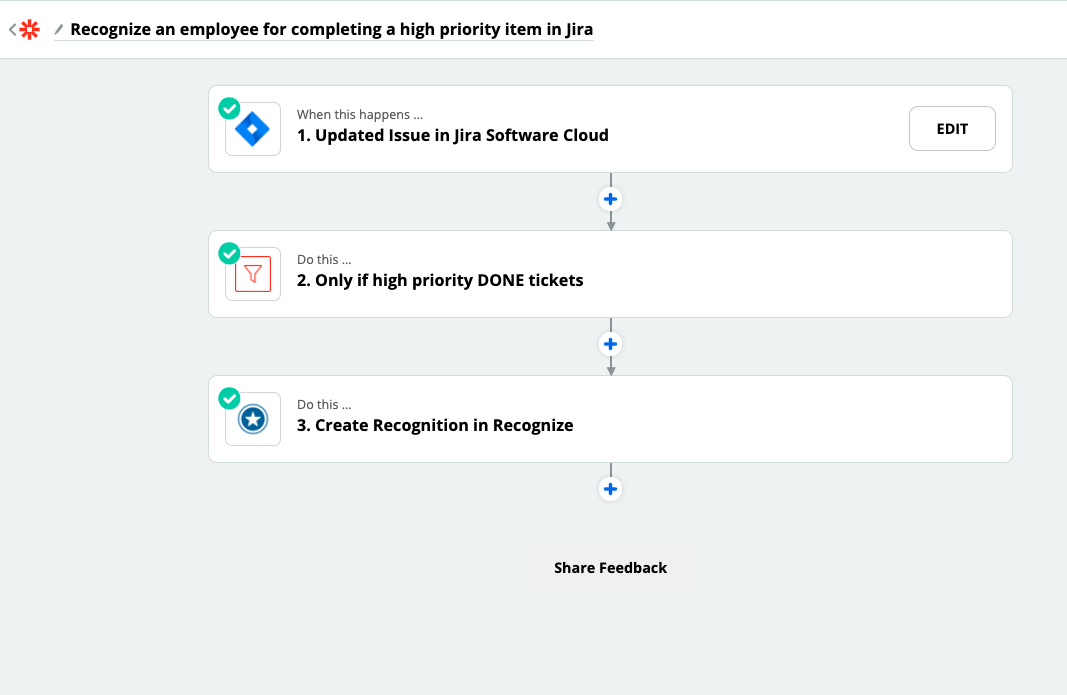
Task: Click the green checkmark on the filter step
Action: click(x=227, y=251)
